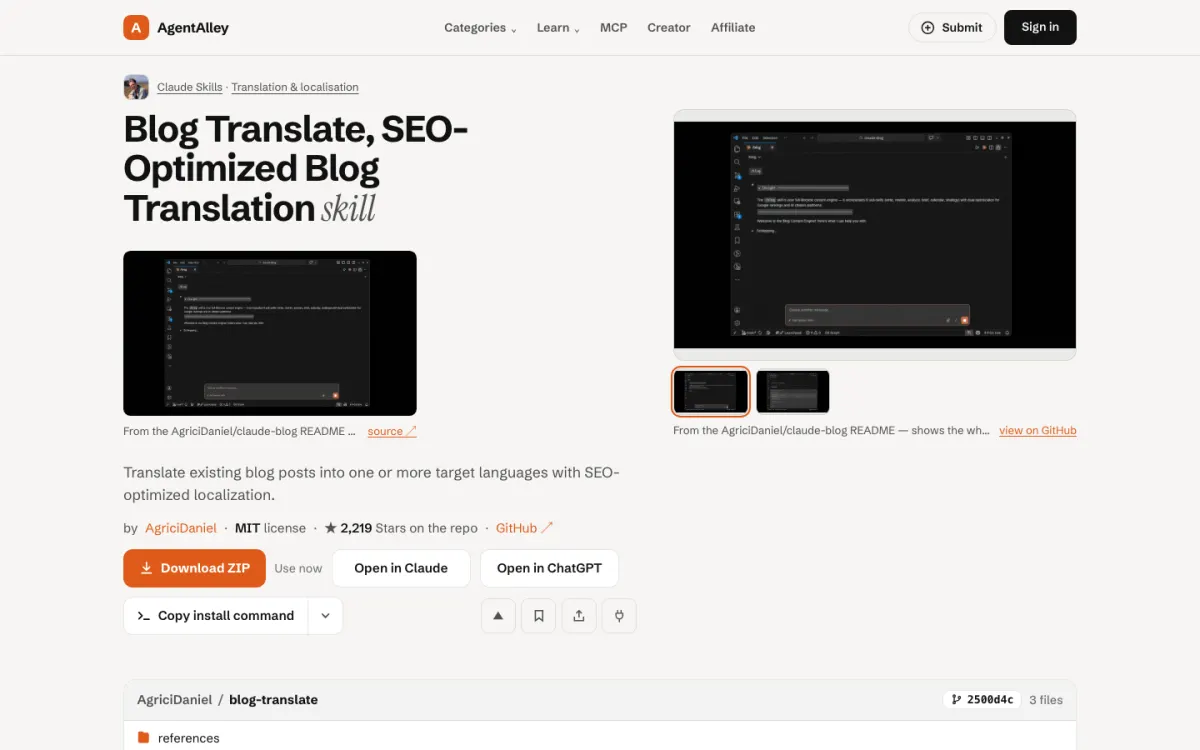This screenshot has height=750, width=1200.
Task: Open the Claude Skills breadcrumb
Action: [x=190, y=87]
